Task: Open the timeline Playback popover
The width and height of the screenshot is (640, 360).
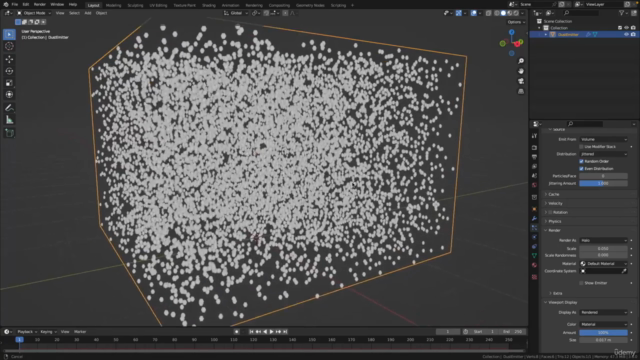Action: [27, 332]
